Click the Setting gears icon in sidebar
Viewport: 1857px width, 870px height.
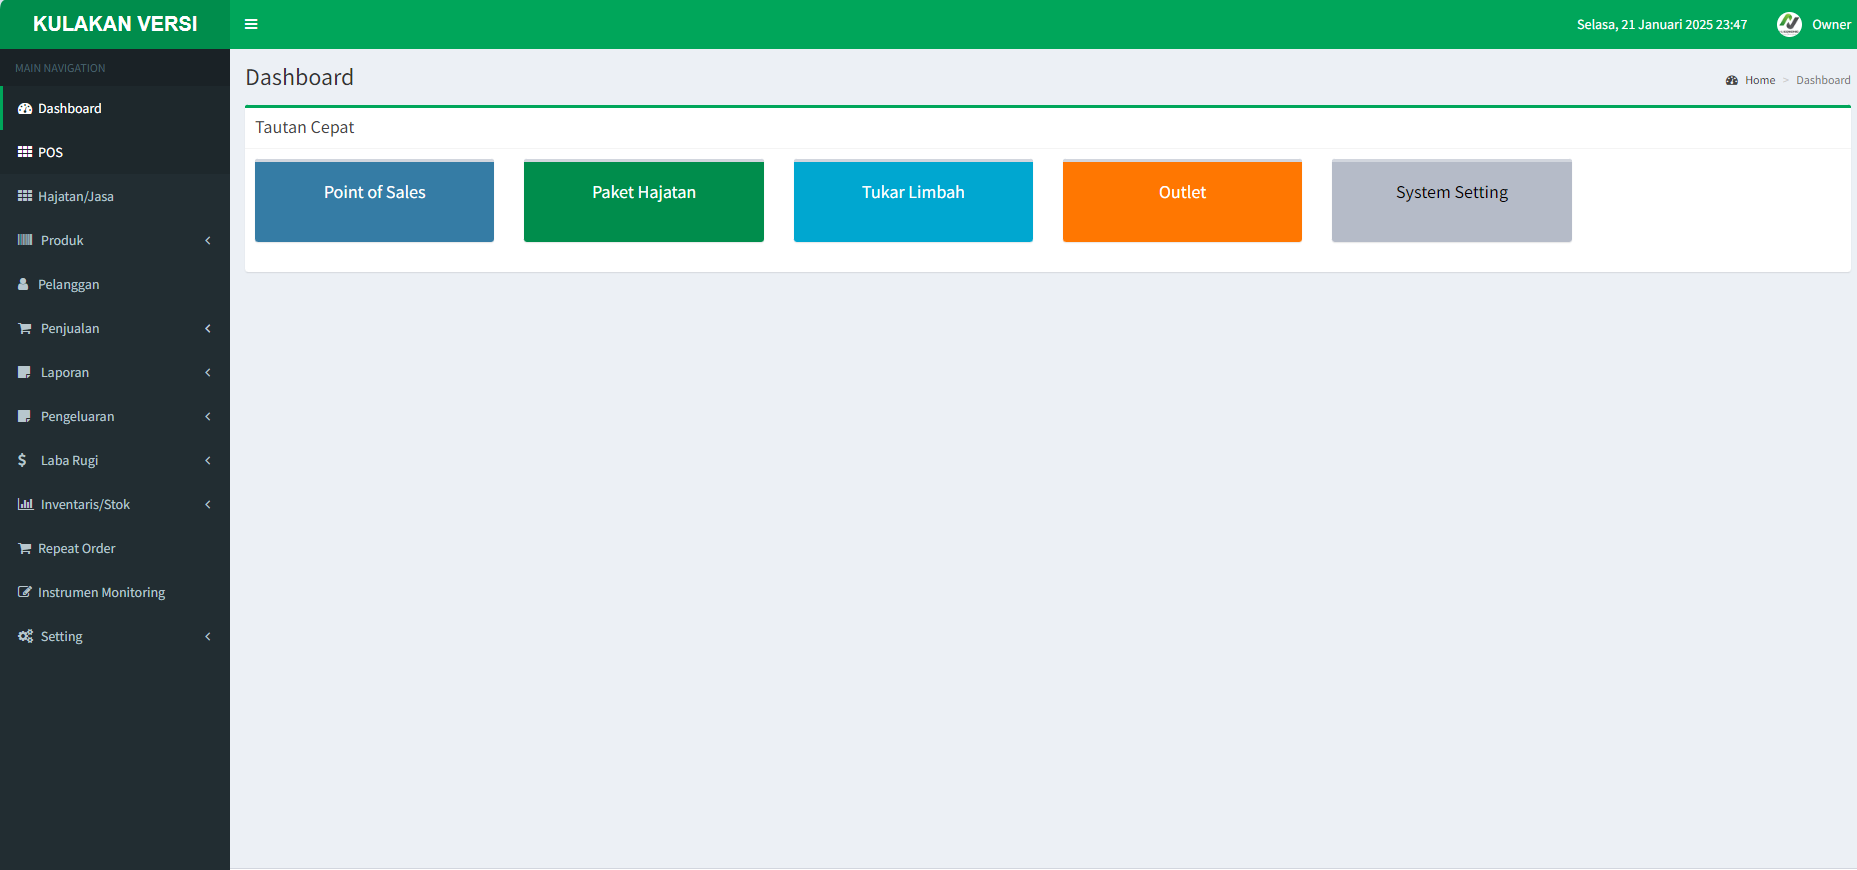click(25, 636)
